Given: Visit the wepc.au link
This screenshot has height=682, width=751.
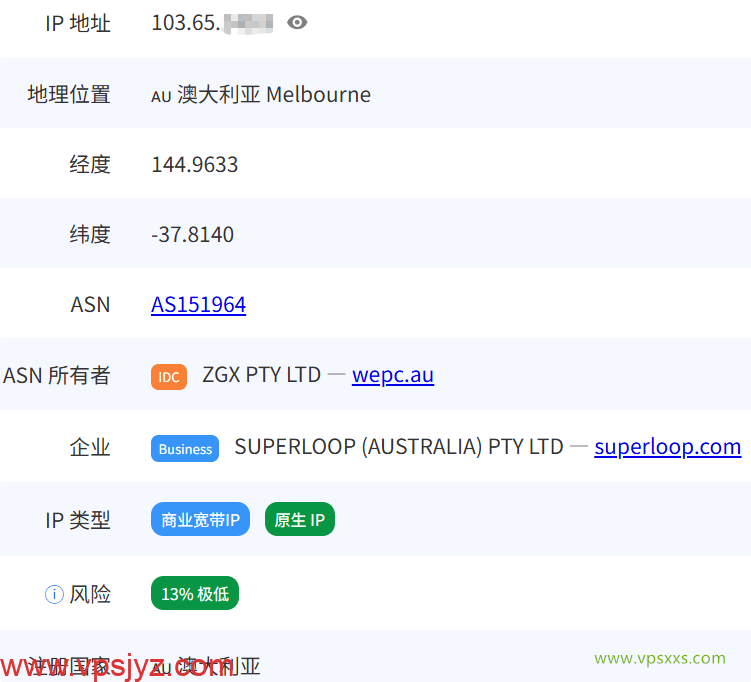Looking at the screenshot, I should click(x=393, y=375).
